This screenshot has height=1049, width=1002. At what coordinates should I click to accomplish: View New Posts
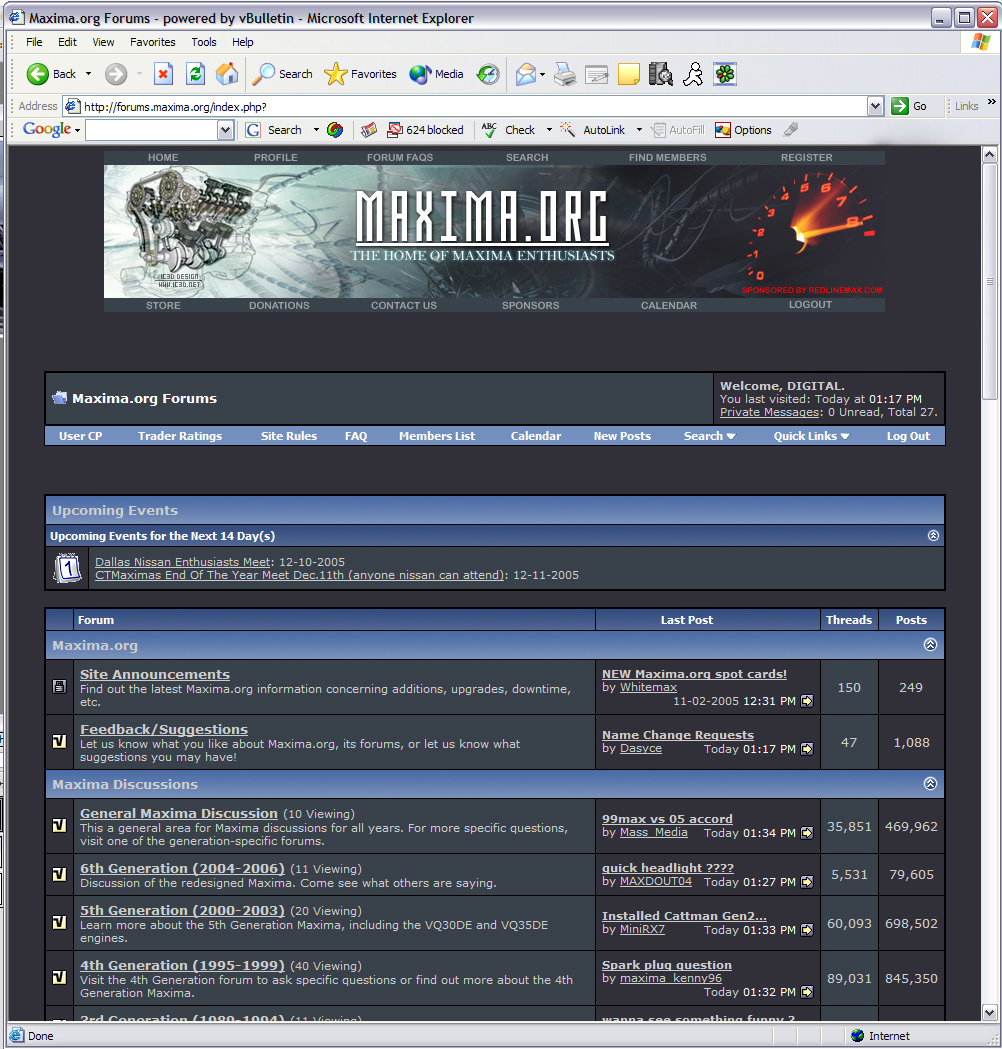tap(622, 436)
